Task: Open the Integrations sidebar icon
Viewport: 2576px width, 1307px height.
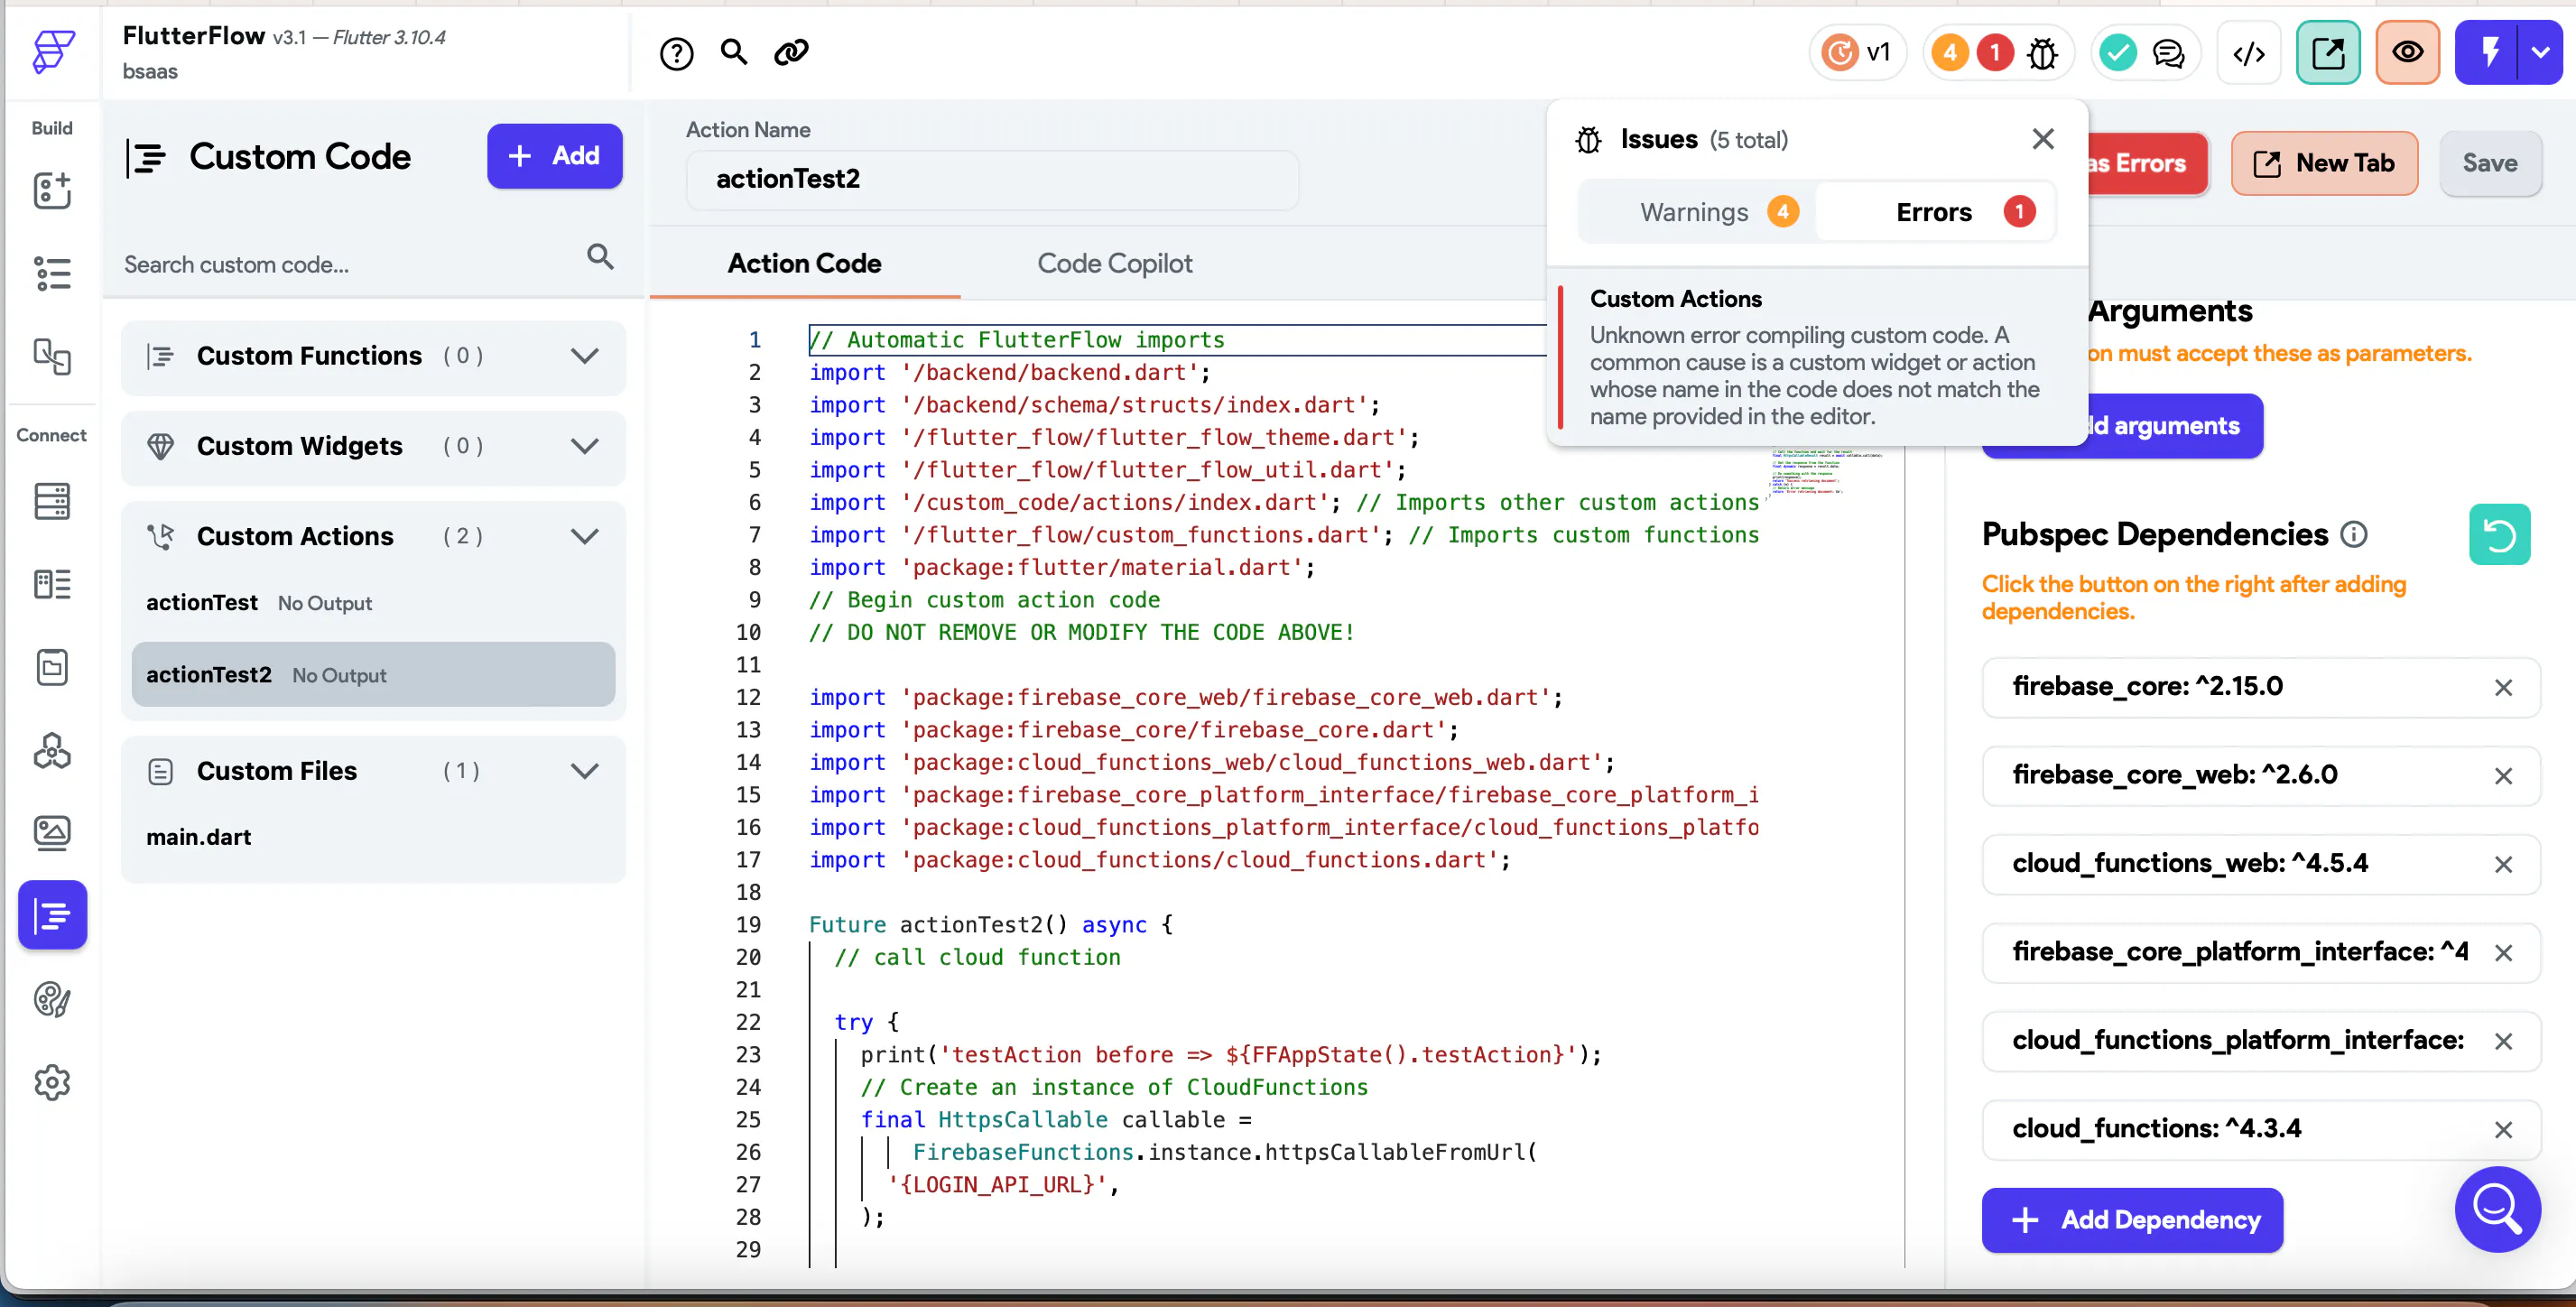Action: click(52, 750)
